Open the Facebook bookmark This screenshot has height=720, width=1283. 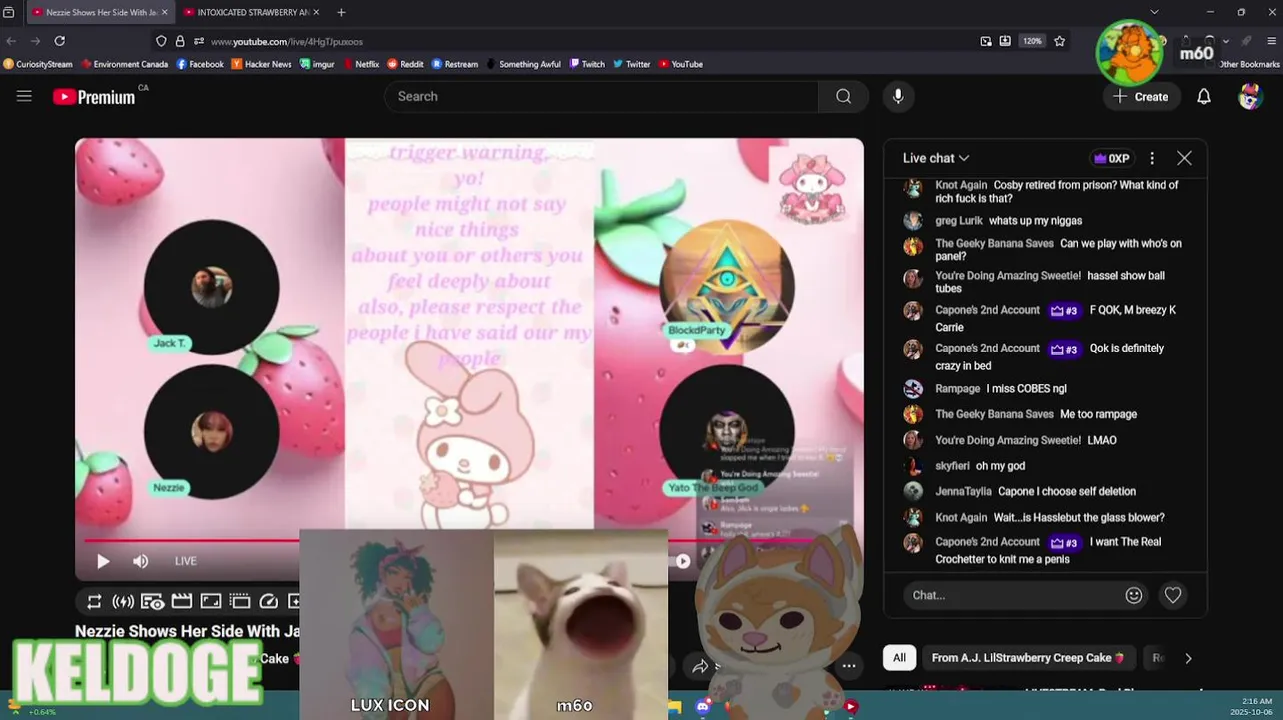pos(200,64)
